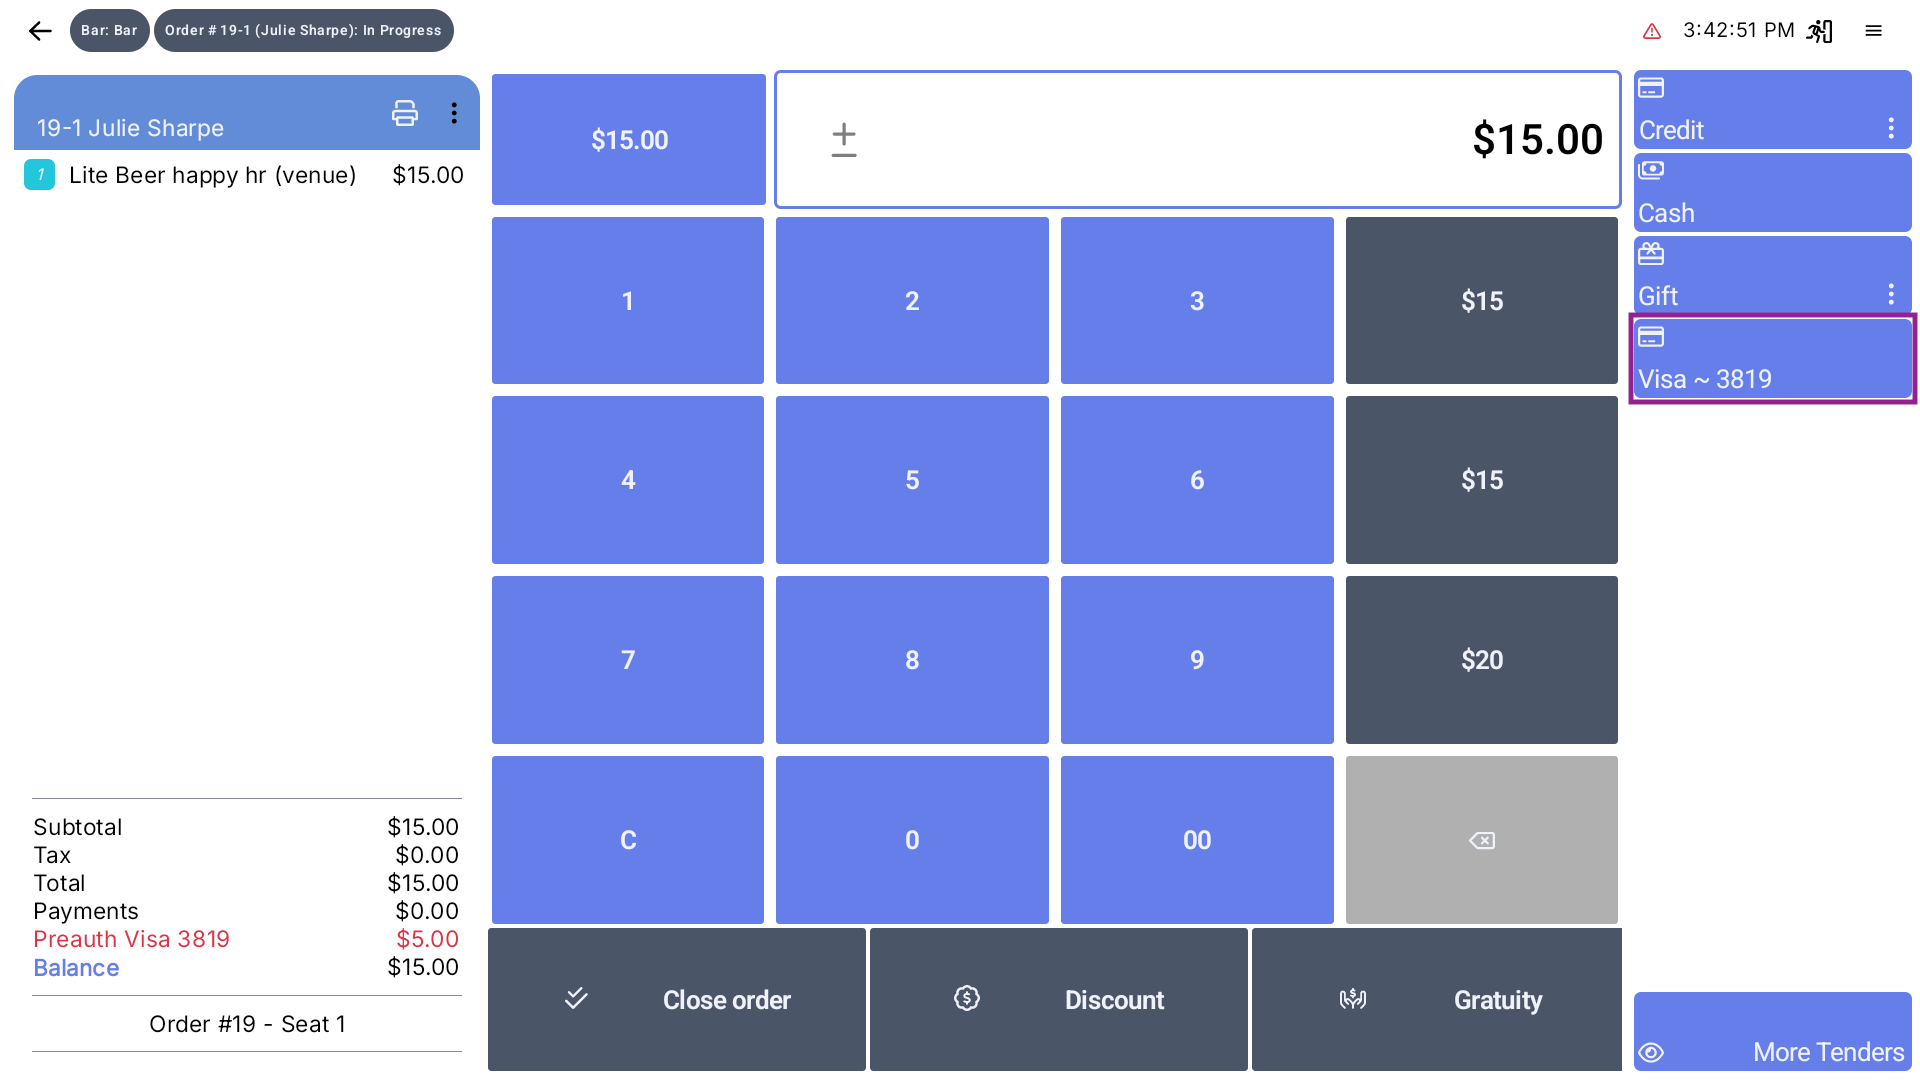Click the red warning alert icon
This screenshot has width=1920, height=1080.
pyautogui.click(x=1652, y=32)
